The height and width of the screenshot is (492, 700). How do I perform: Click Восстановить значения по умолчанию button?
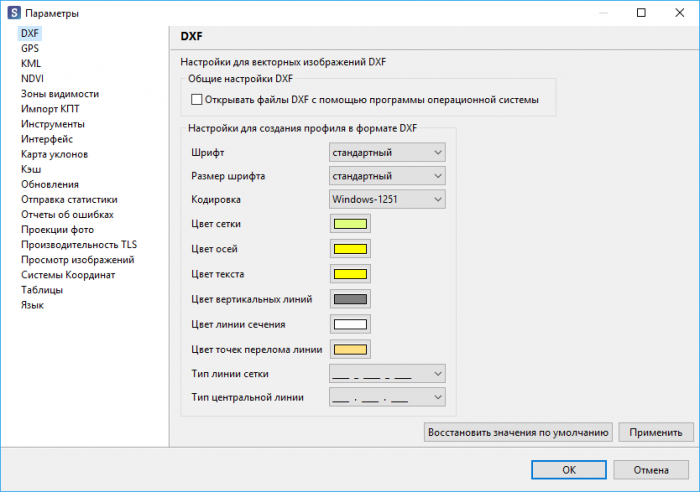(518, 432)
